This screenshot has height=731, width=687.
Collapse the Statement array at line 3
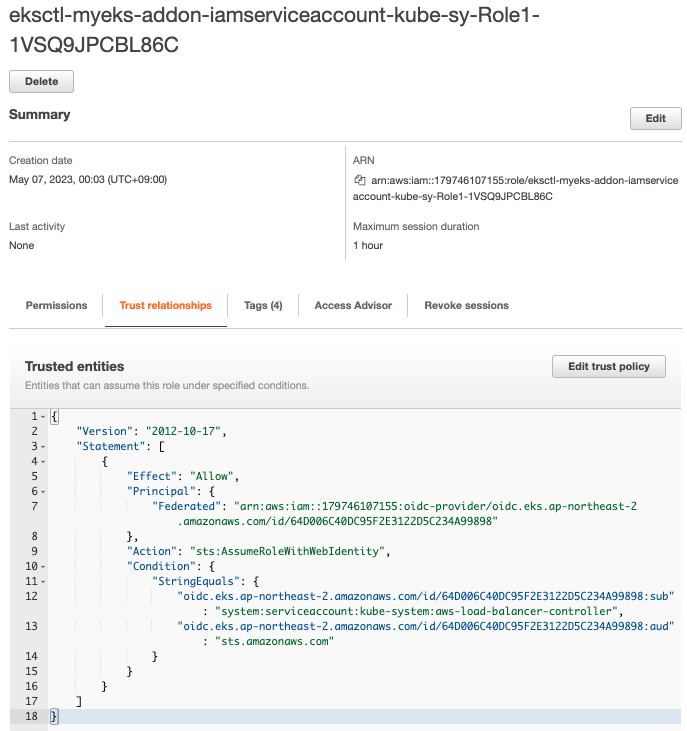[43, 447]
